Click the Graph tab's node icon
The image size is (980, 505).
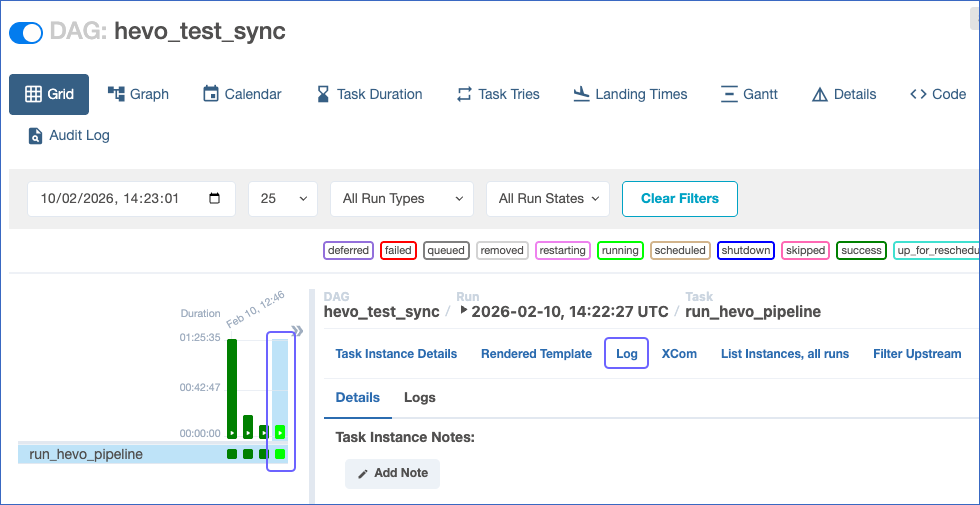tap(116, 94)
